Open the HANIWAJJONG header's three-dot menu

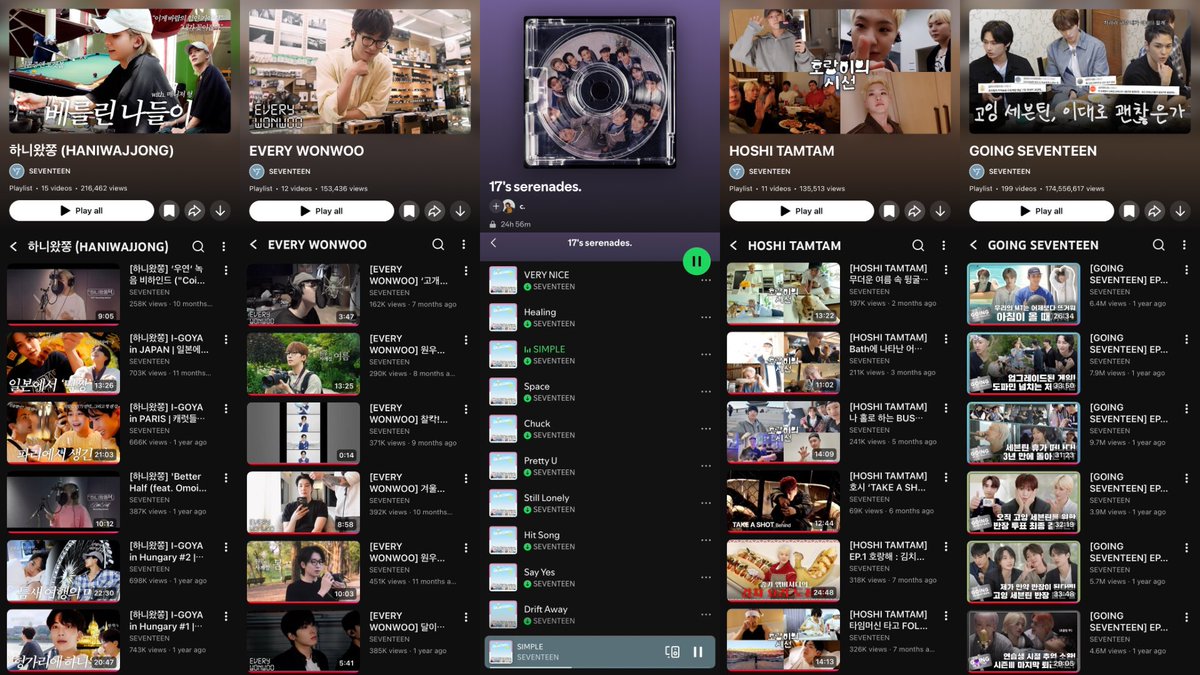click(224, 245)
